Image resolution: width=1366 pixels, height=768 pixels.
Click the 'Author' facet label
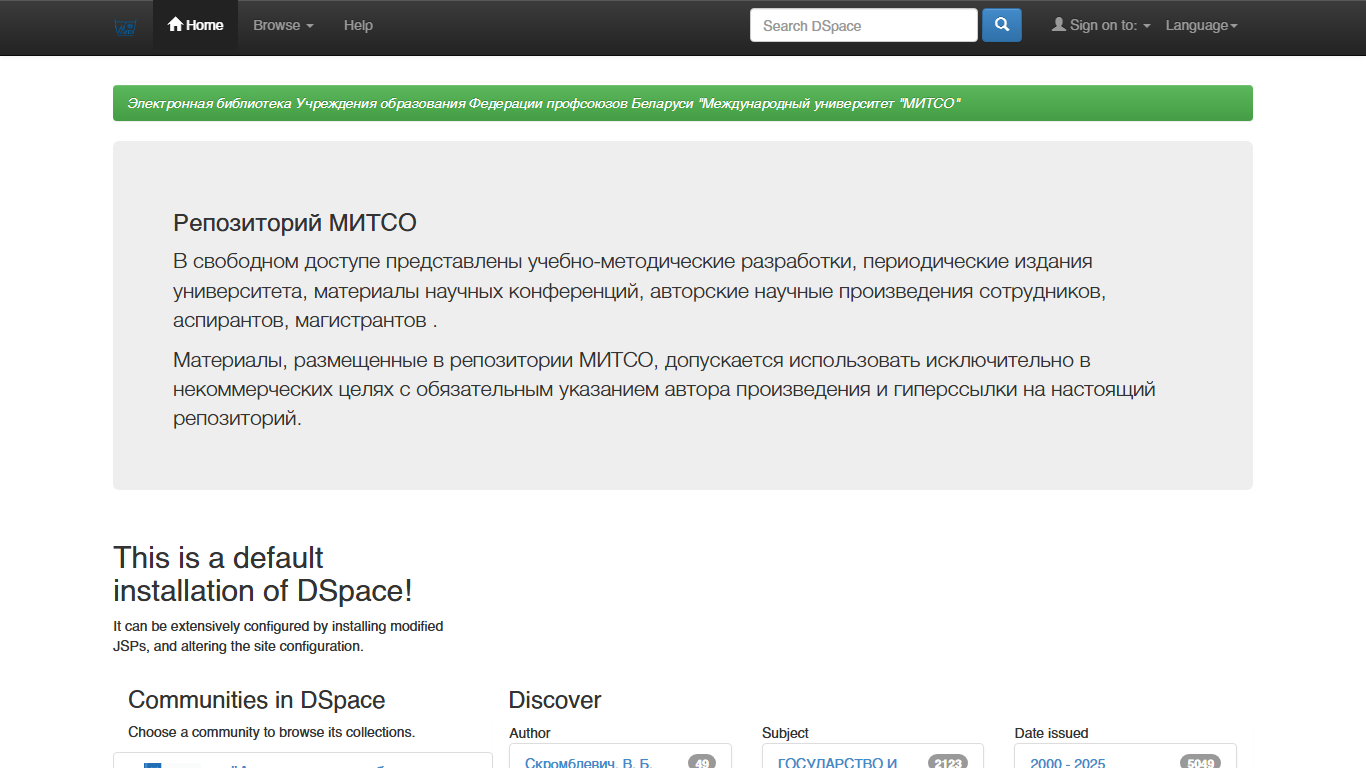pos(530,733)
